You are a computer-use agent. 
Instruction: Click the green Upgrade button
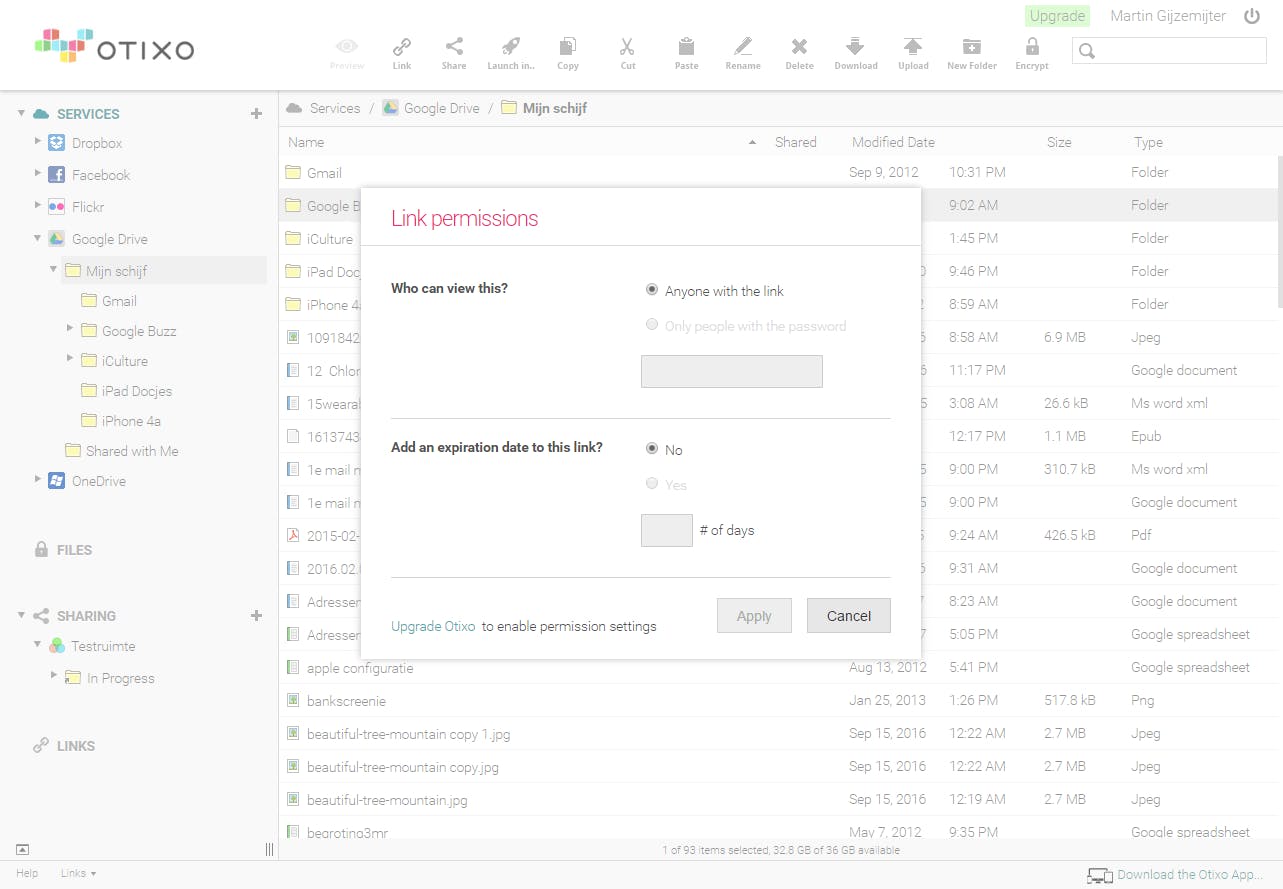tap(1057, 16)
